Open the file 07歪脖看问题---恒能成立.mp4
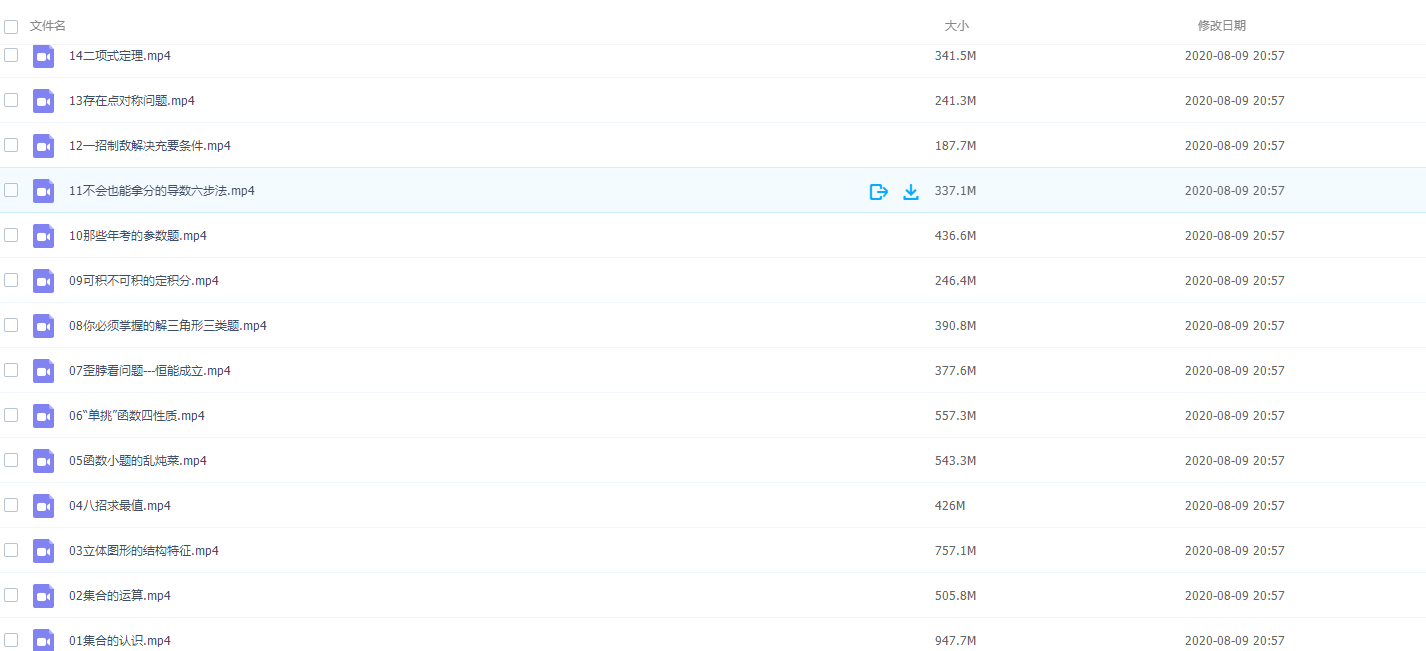 (149, 371)
